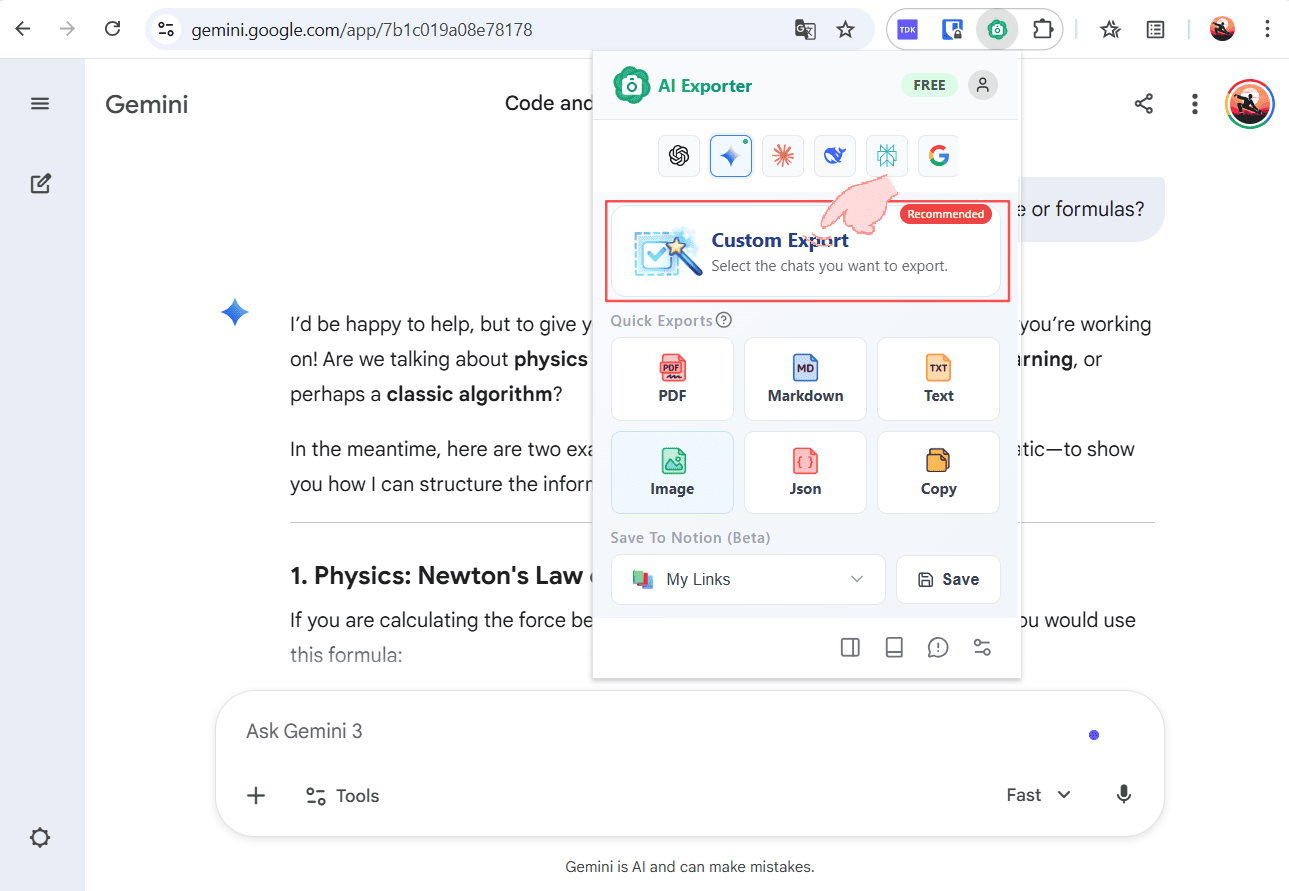The width and height of the screenshot is (1289, 891).
Task: Toggle Gemini main menu sidebar
Action: (40, 103)
